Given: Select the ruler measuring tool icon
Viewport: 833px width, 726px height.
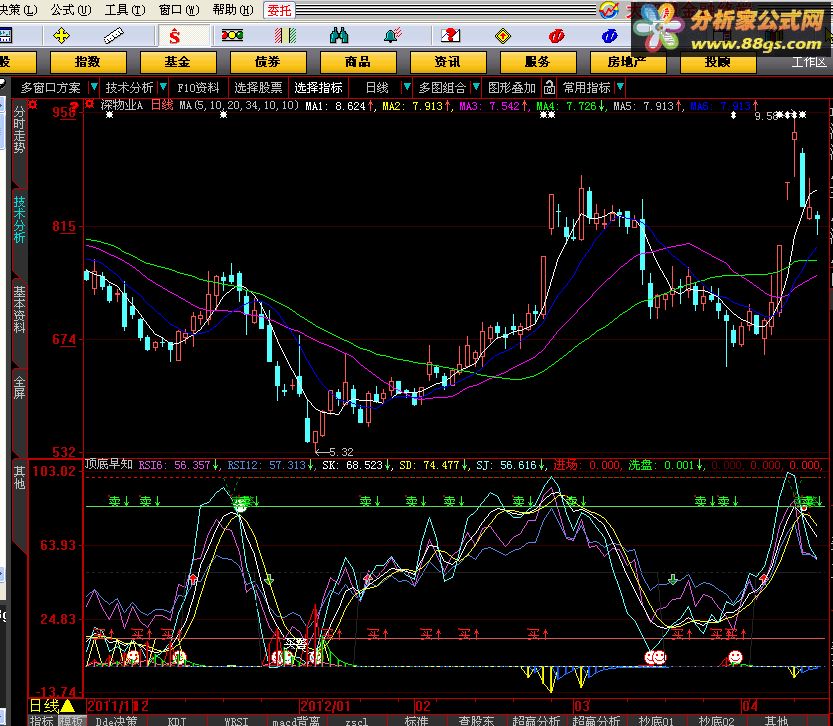Looking at the screenshot, I should (x=114, y=36).
